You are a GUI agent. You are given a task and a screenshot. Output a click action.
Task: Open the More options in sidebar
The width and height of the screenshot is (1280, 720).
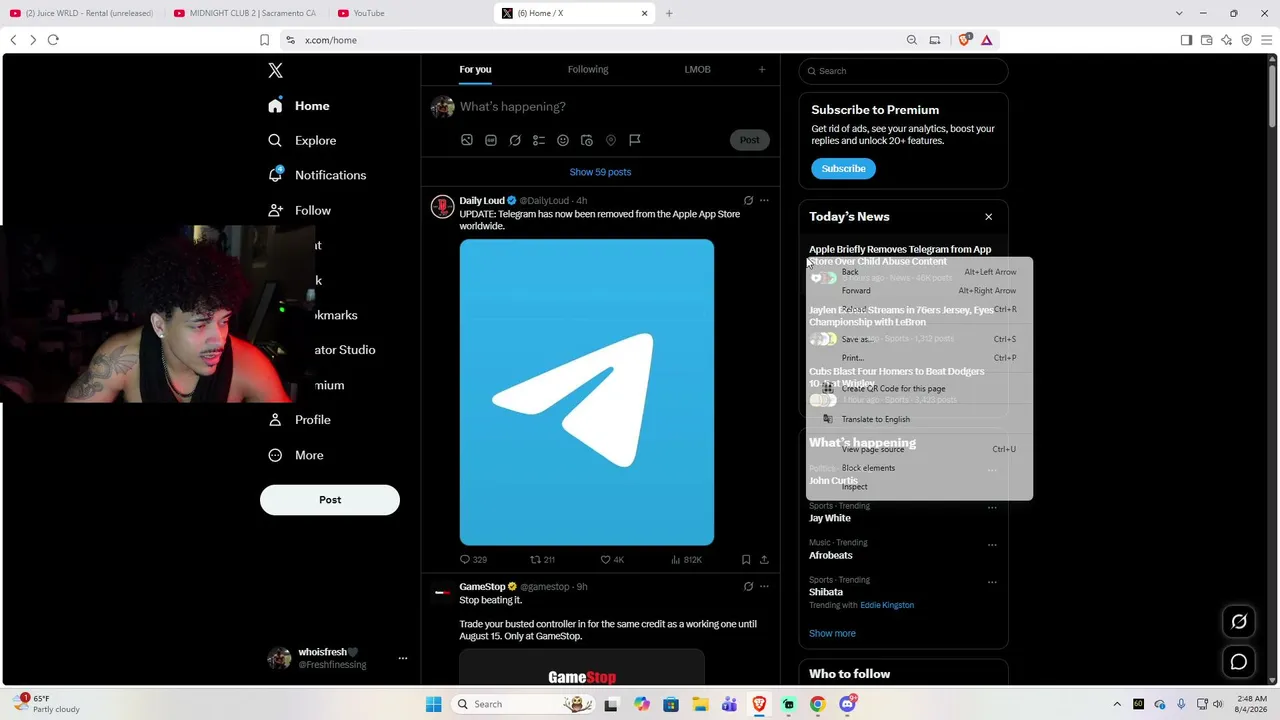(x=295, y=455)
